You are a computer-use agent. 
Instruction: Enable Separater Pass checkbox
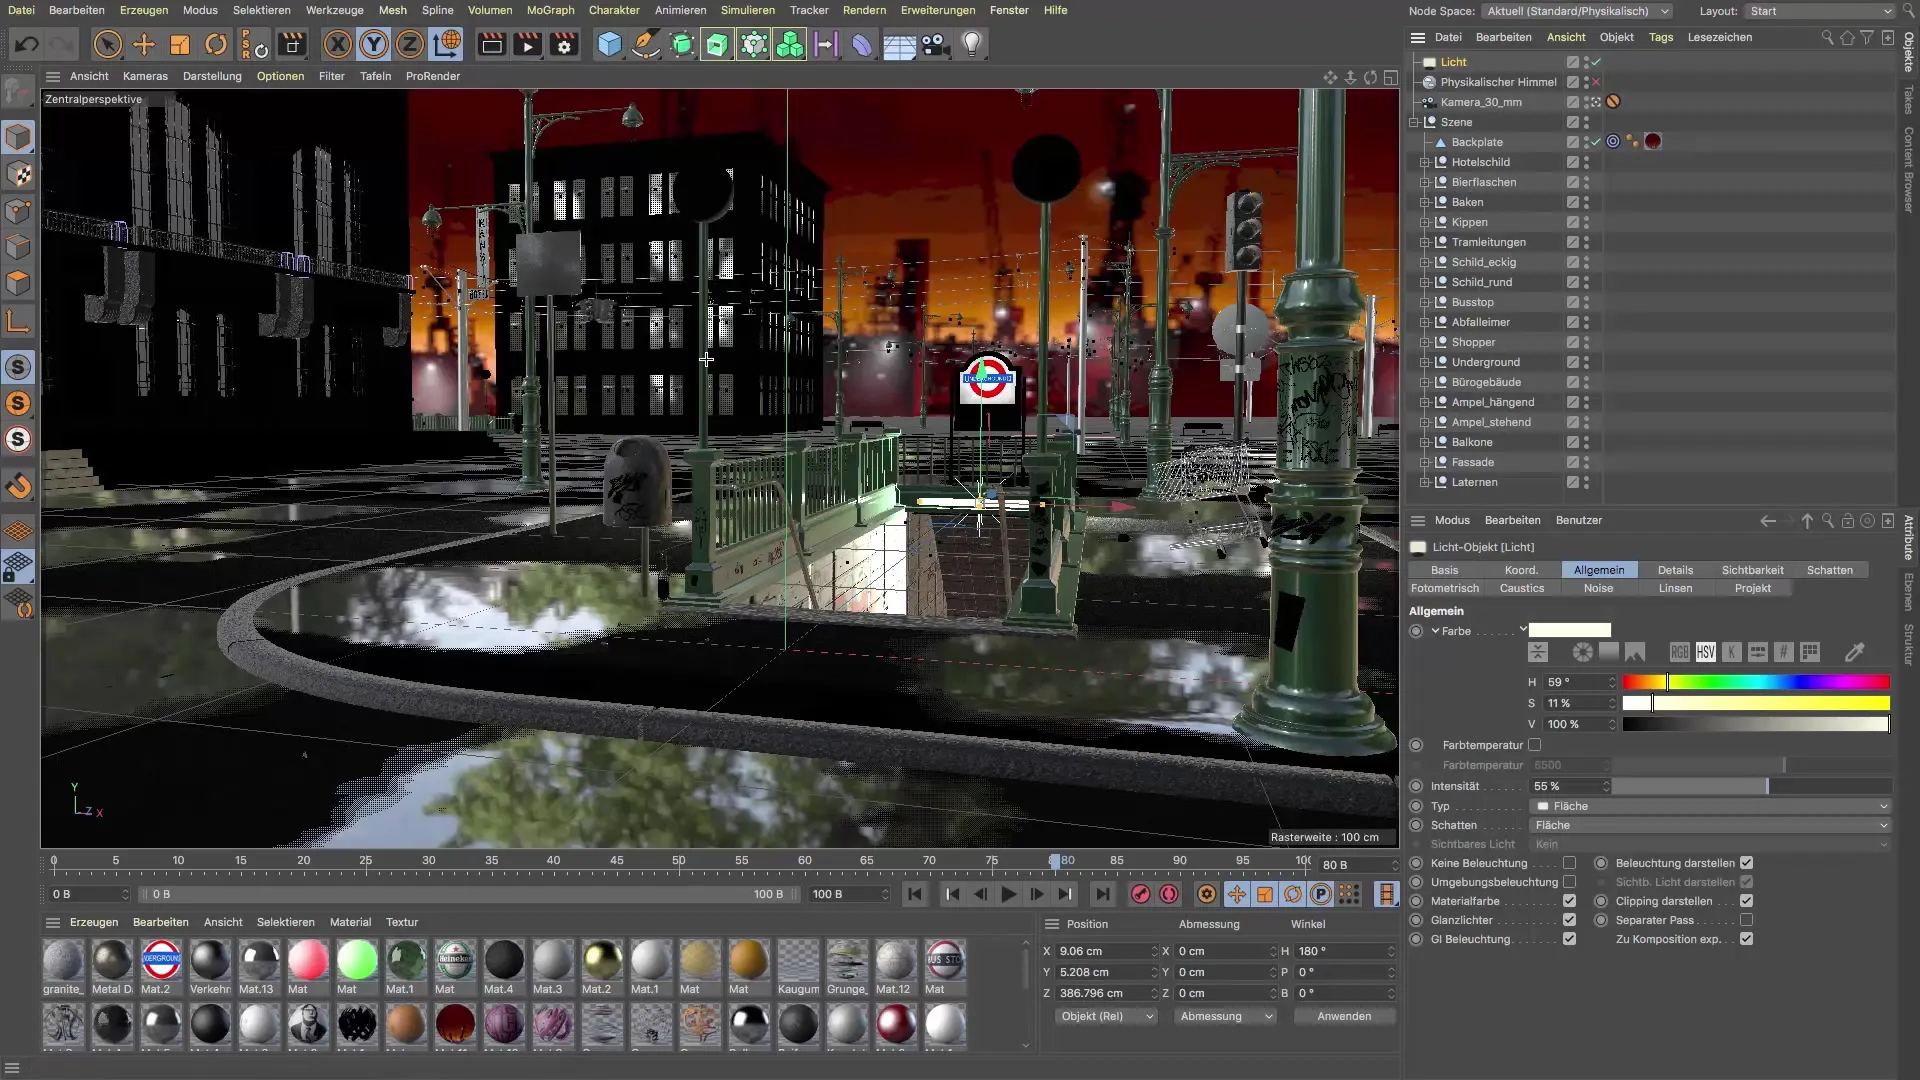[x=1746, y=920]
